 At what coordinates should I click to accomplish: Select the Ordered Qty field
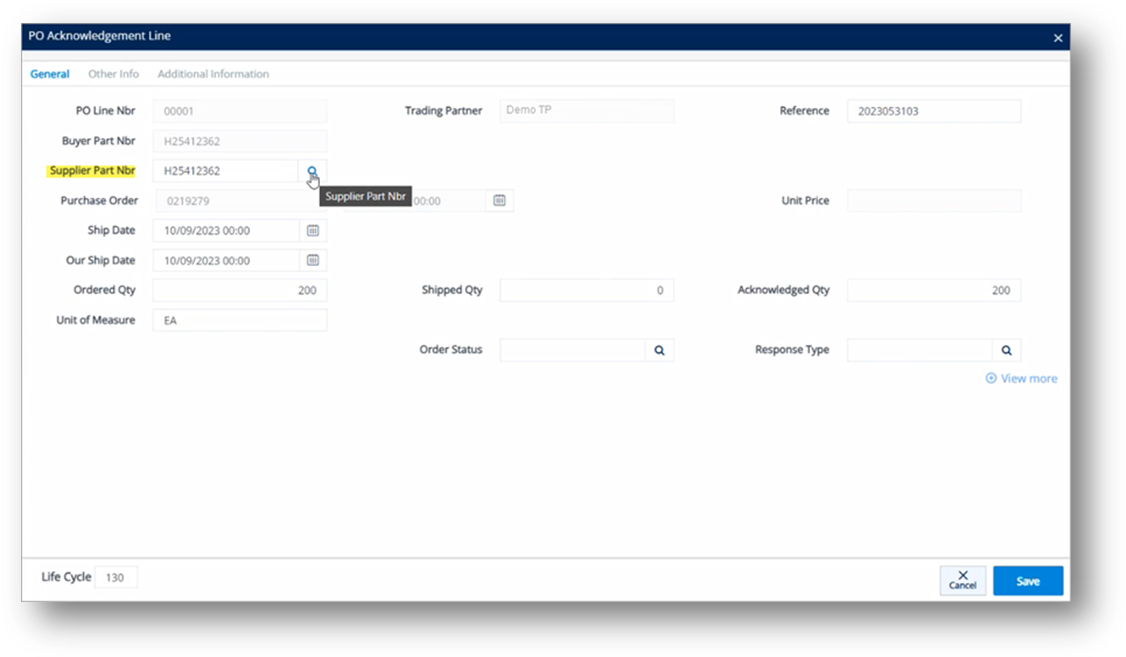240,290
